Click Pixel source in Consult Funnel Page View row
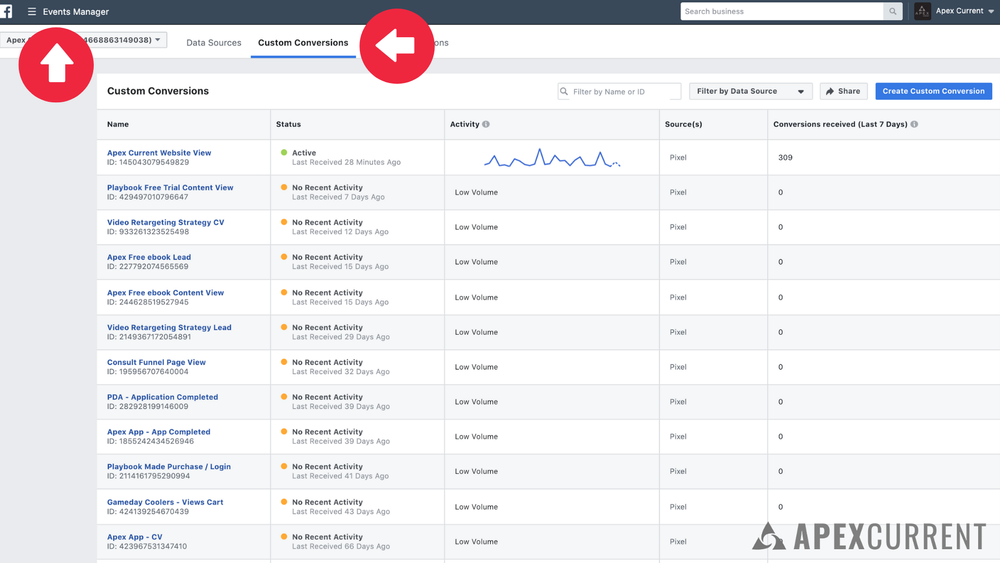The image size is (1000, 563). (x=678, y=367)
